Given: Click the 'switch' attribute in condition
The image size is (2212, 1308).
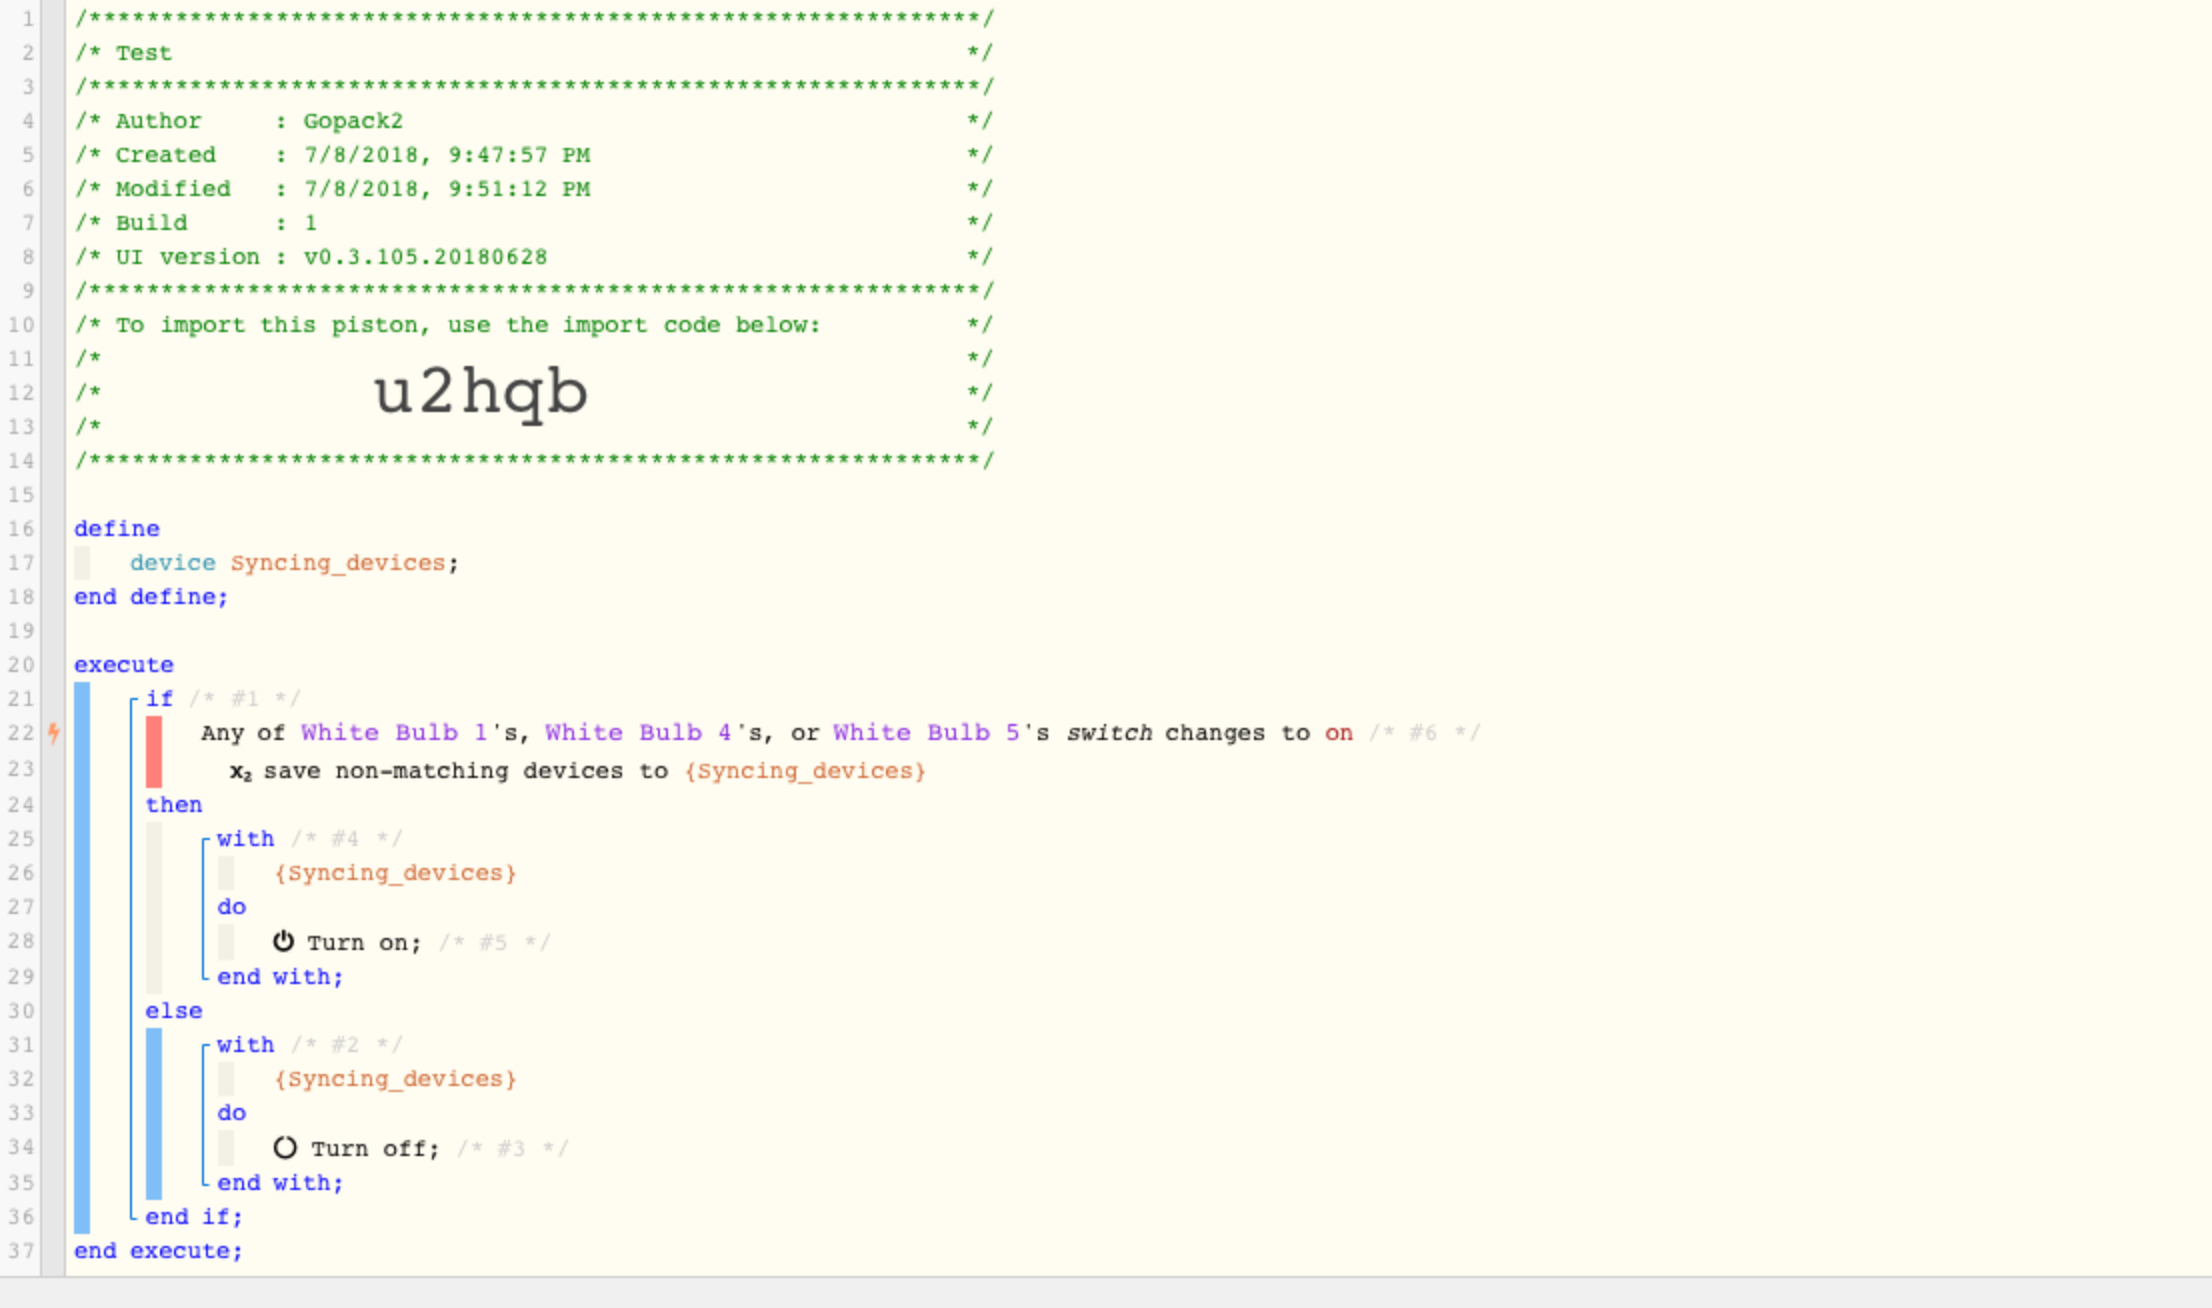Looking at the screenshot, I should pyautogui.click(x=1109, y=733).
